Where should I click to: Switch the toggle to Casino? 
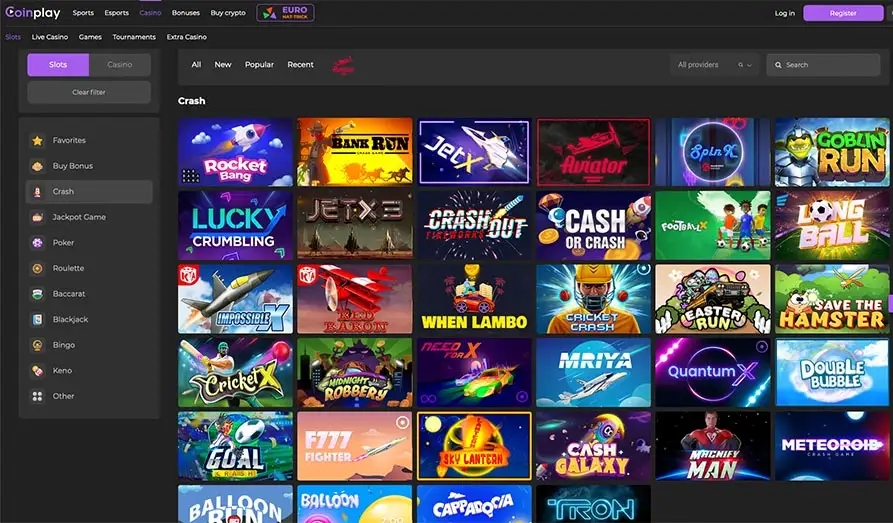(120, 65)
